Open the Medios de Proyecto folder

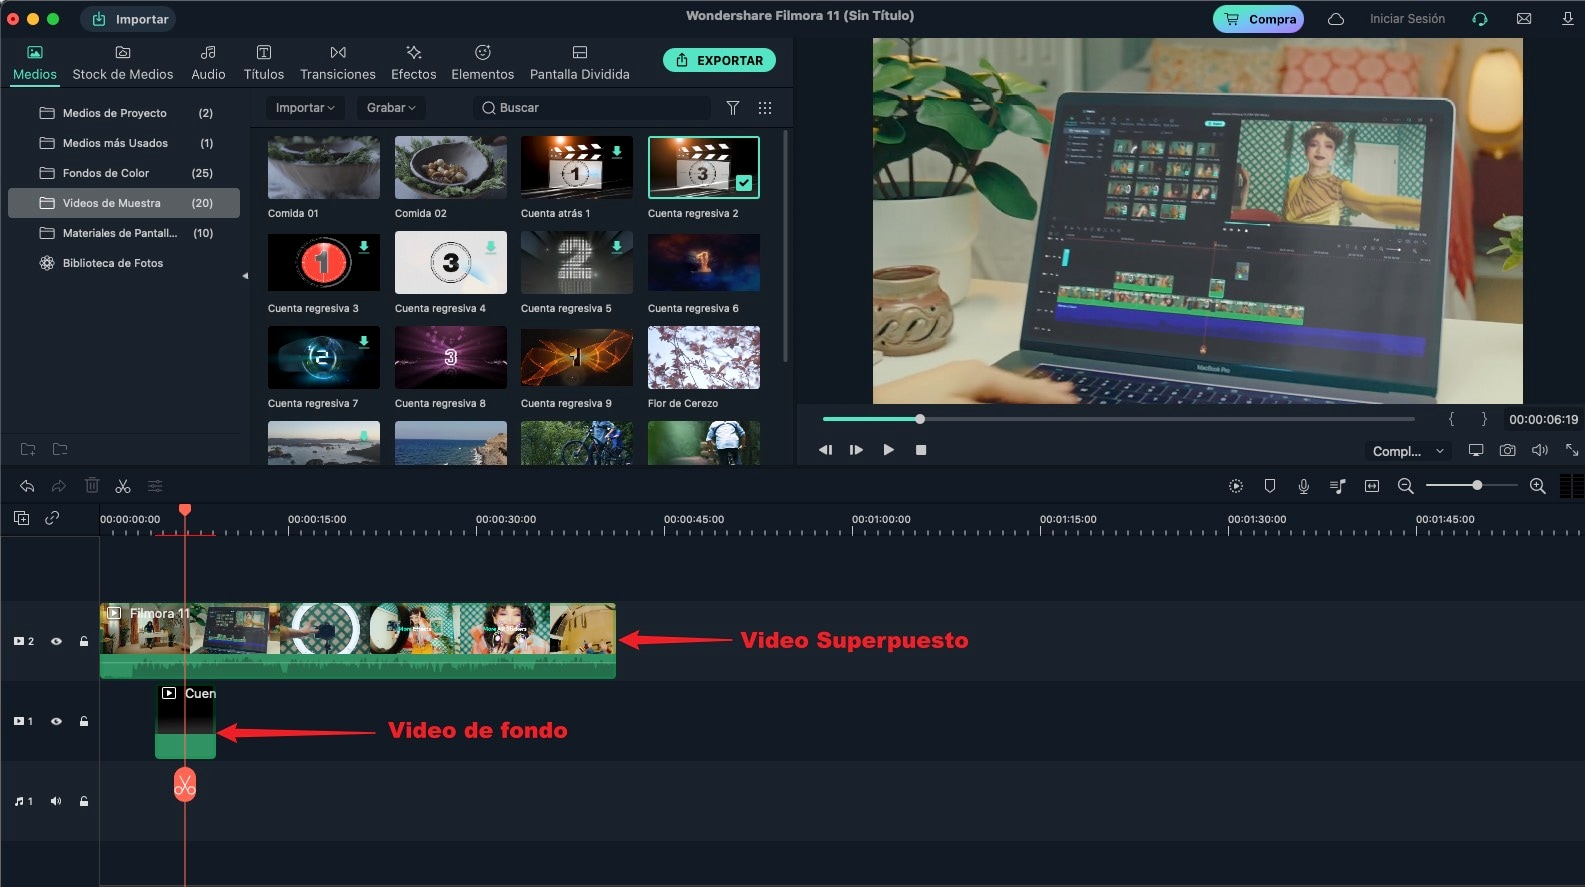pos(124,113)
